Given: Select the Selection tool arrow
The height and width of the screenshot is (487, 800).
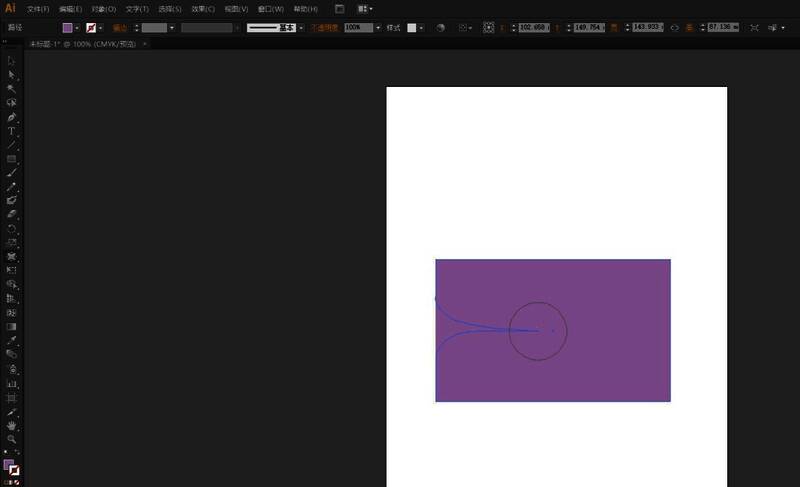Looking at the screenshot, I should pos(12,61).
